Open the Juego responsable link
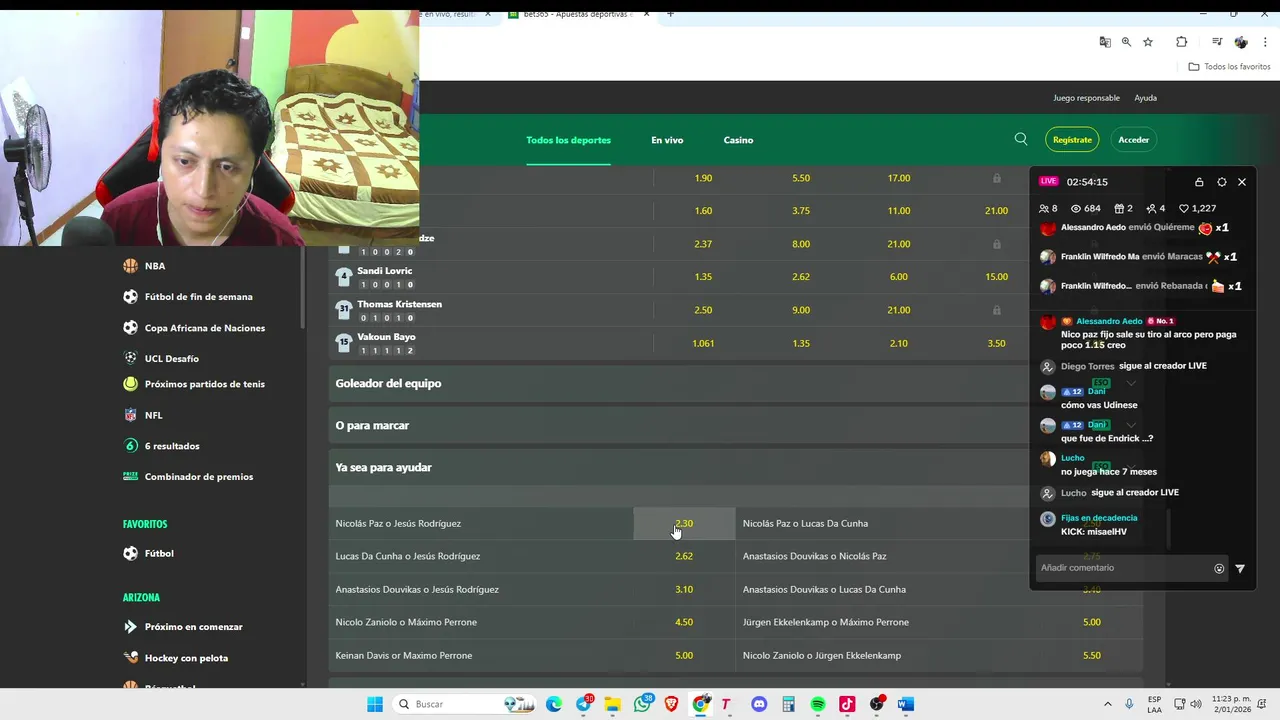This screenshot has width=1280, height=720. (1086, 98)
